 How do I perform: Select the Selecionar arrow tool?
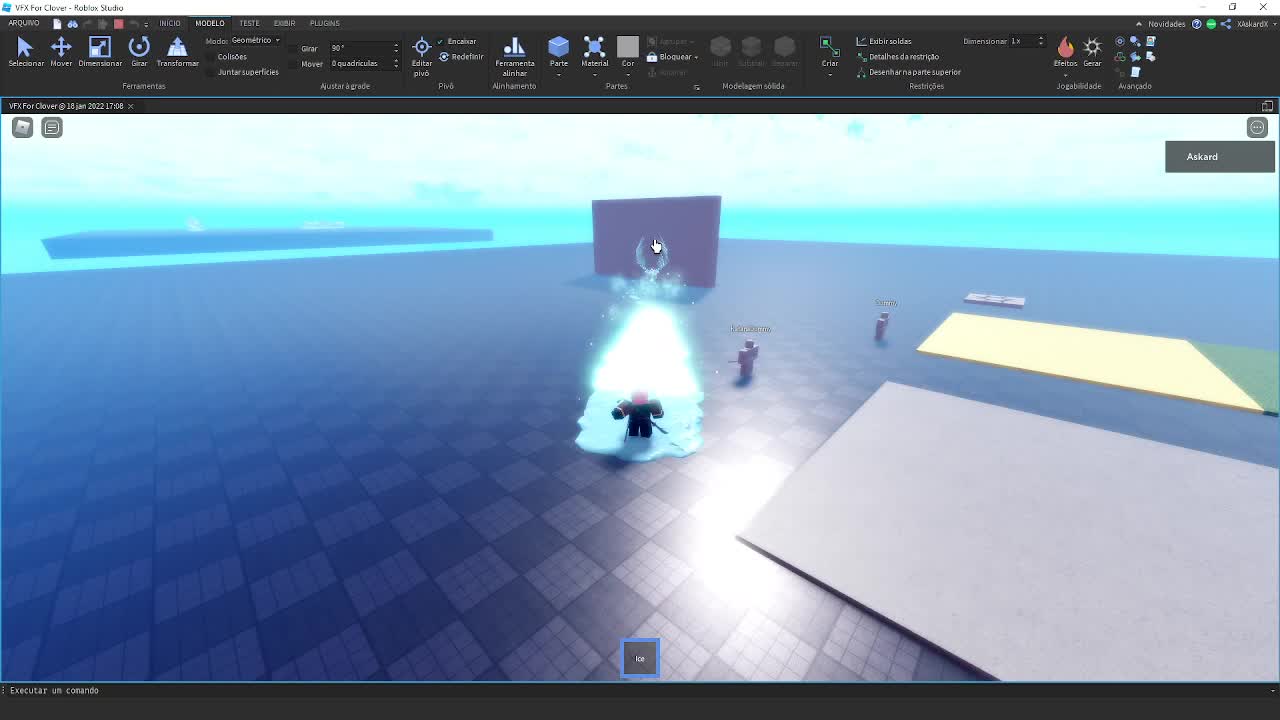(25, 48)
